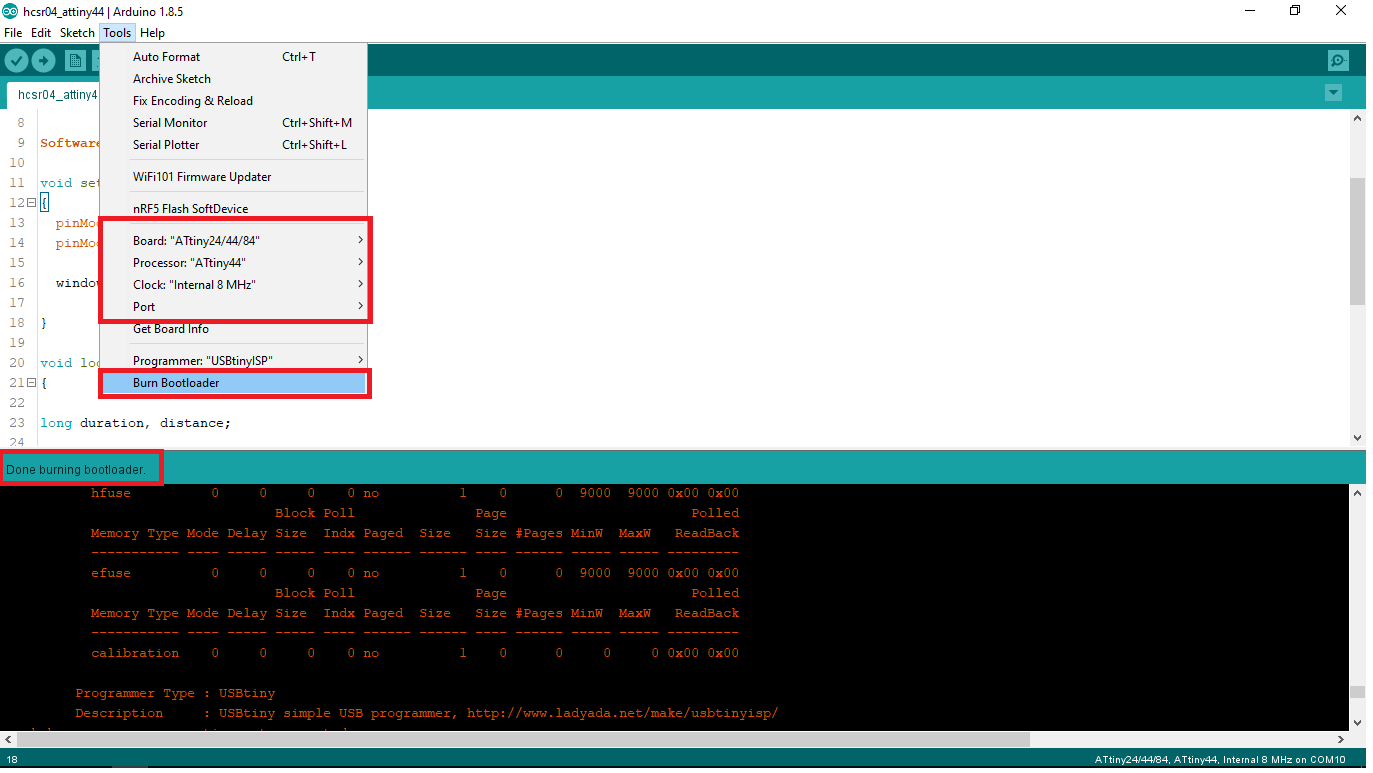
Task: Collapse the code fold at line 12
Action: point(32,203)
